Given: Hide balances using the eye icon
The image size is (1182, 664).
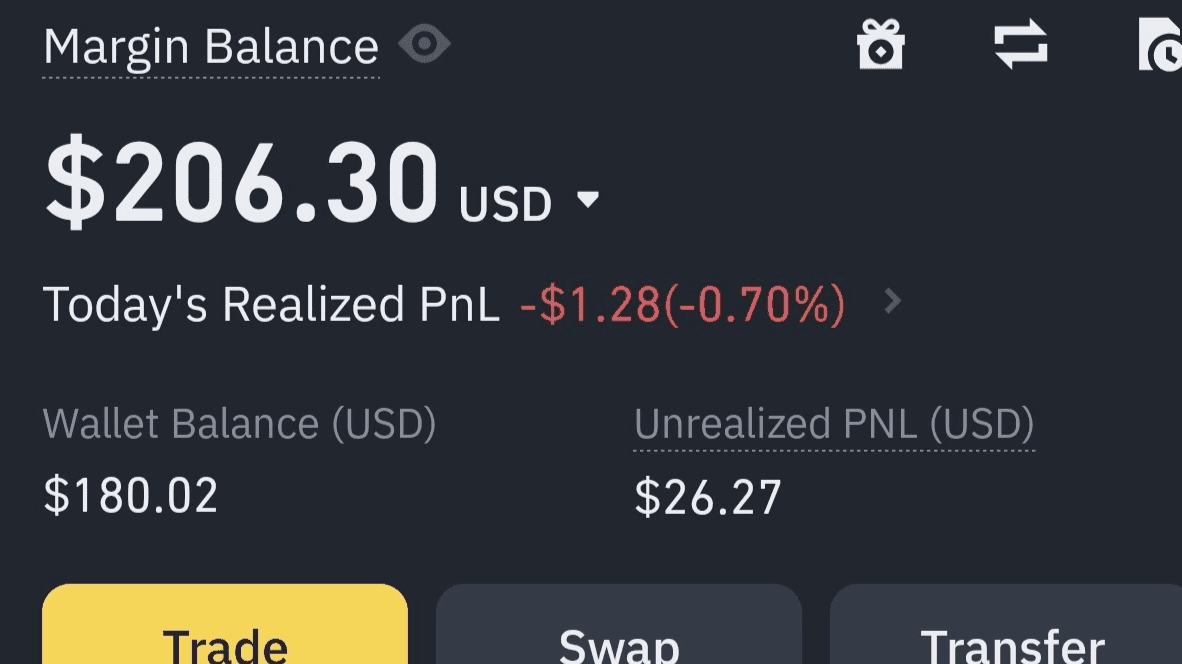Looking at the screenshot, I should tap(424, 44).
